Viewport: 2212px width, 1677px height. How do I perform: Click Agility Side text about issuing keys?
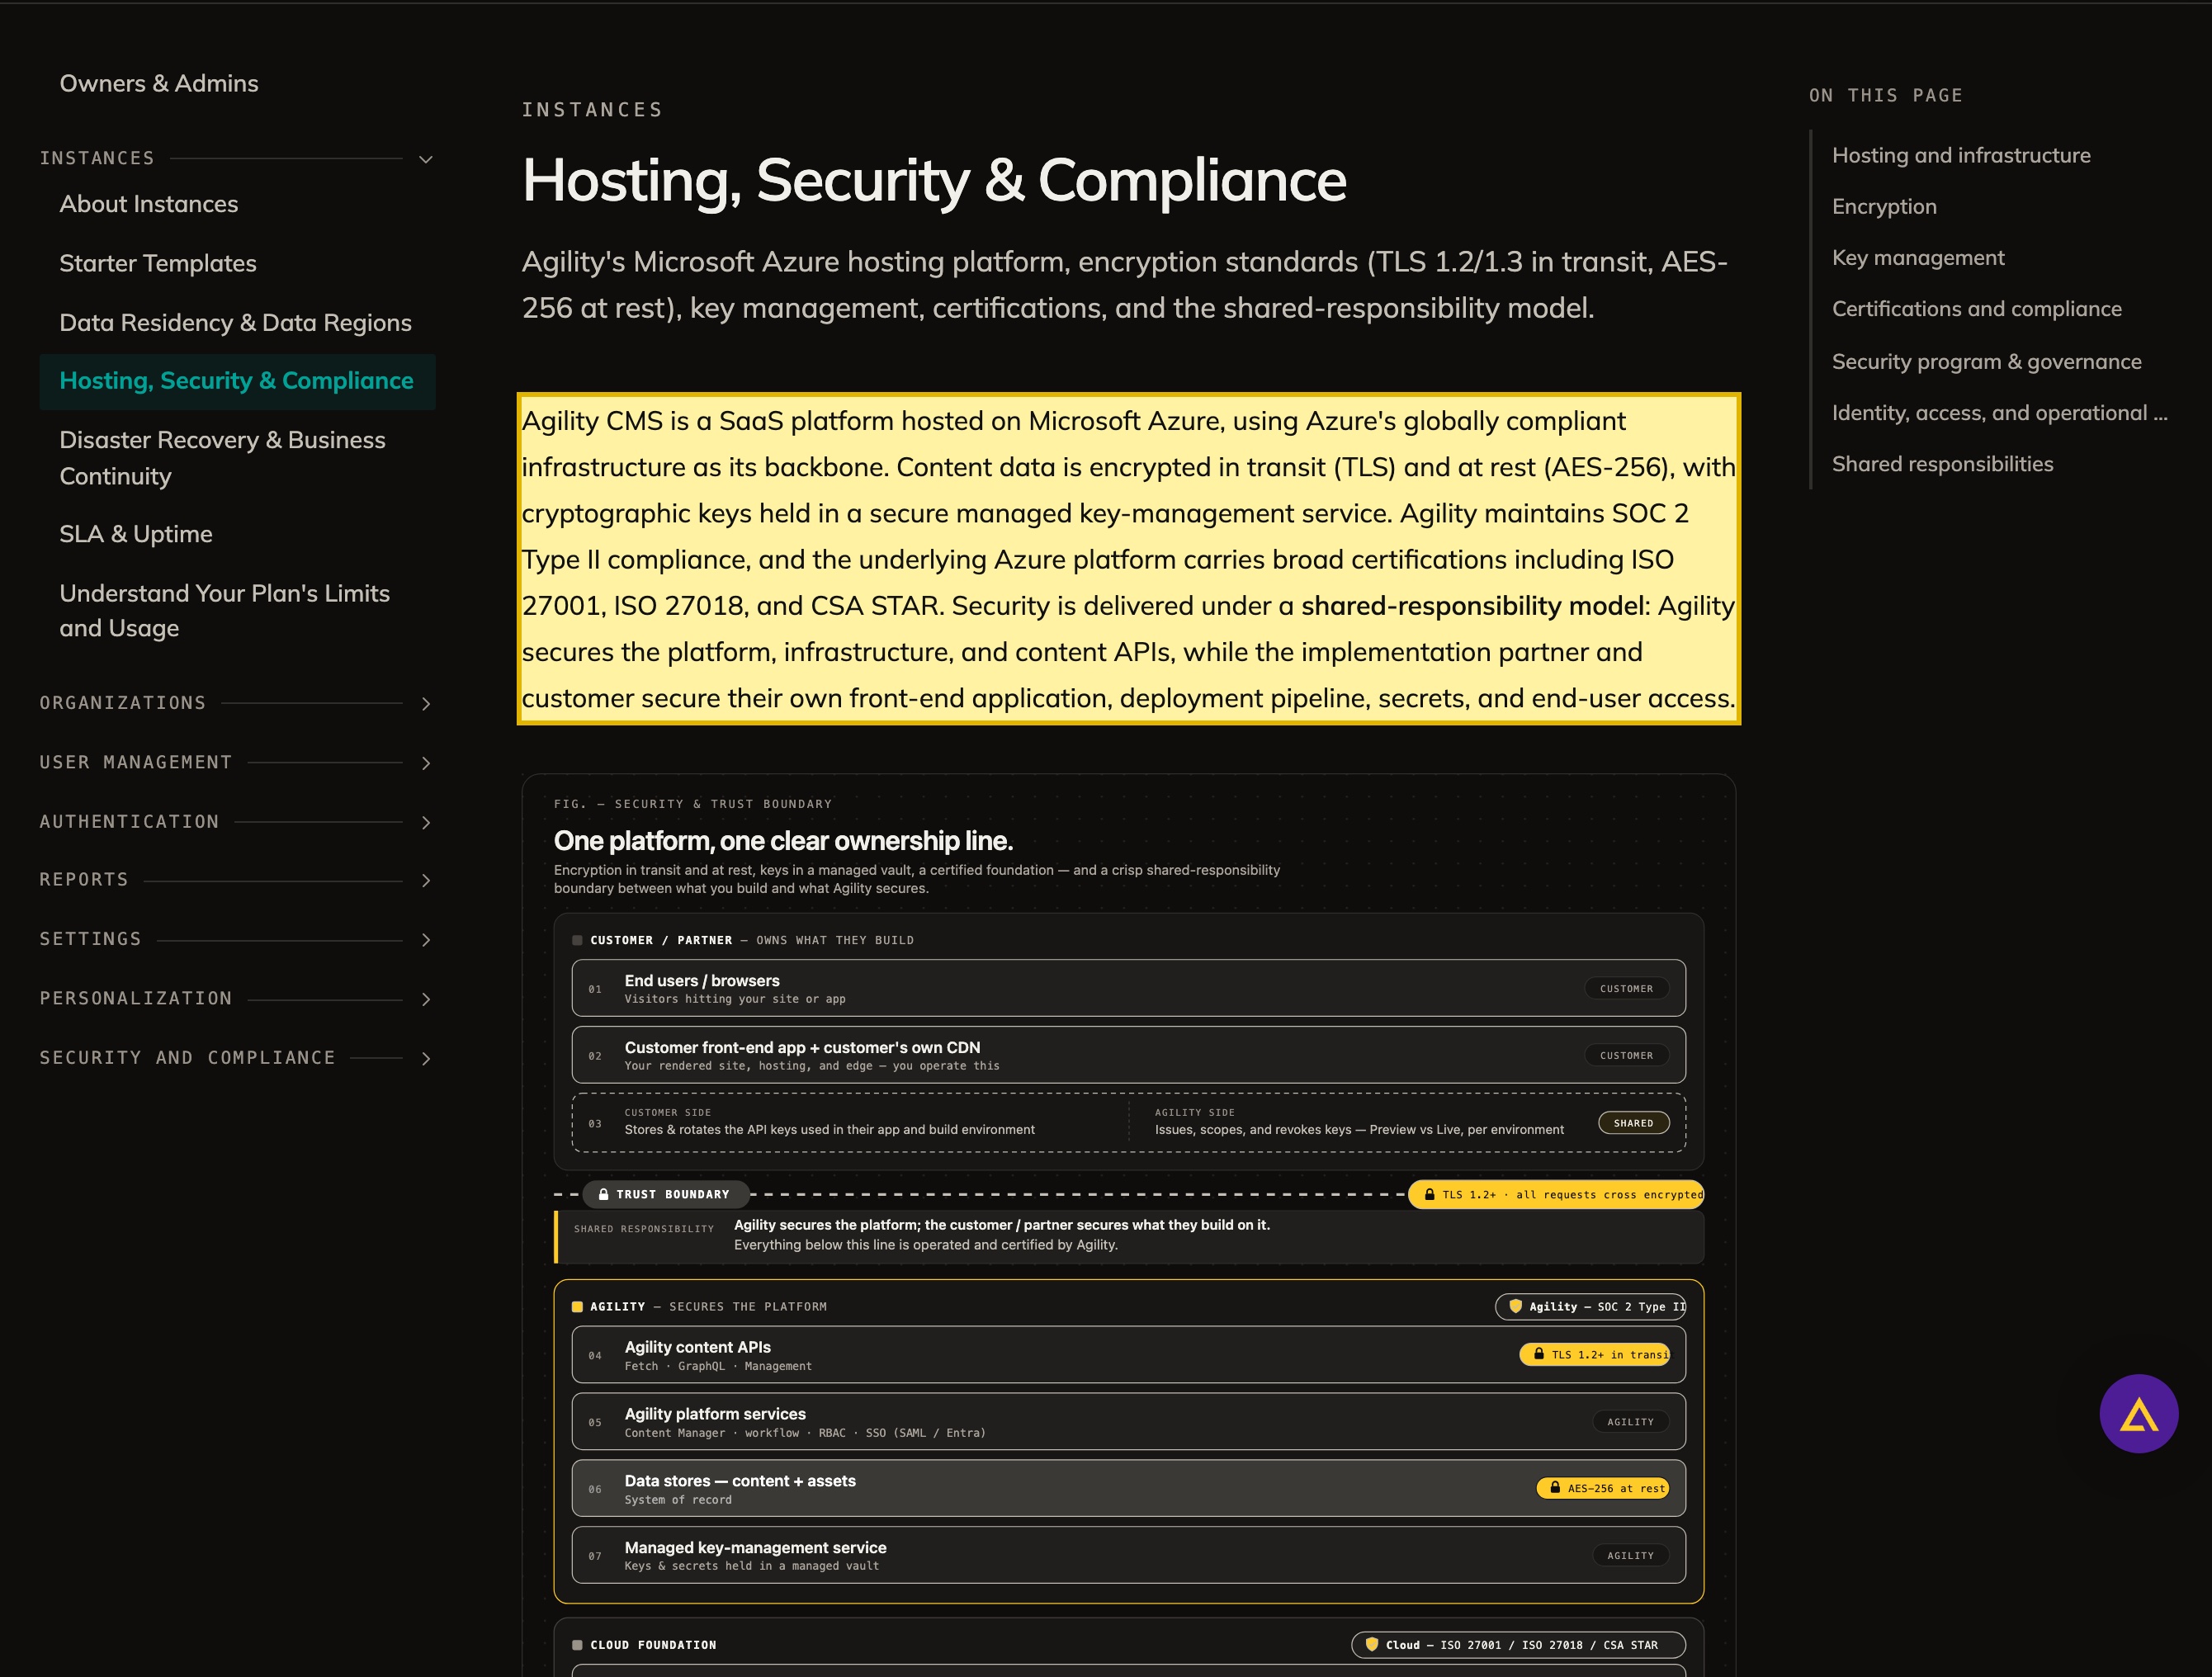(1359, 1130)
